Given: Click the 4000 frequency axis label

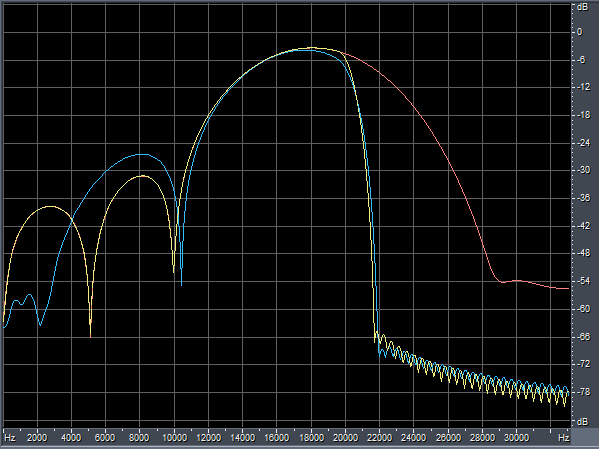Looking at the screenshot, I should point(71,438).
